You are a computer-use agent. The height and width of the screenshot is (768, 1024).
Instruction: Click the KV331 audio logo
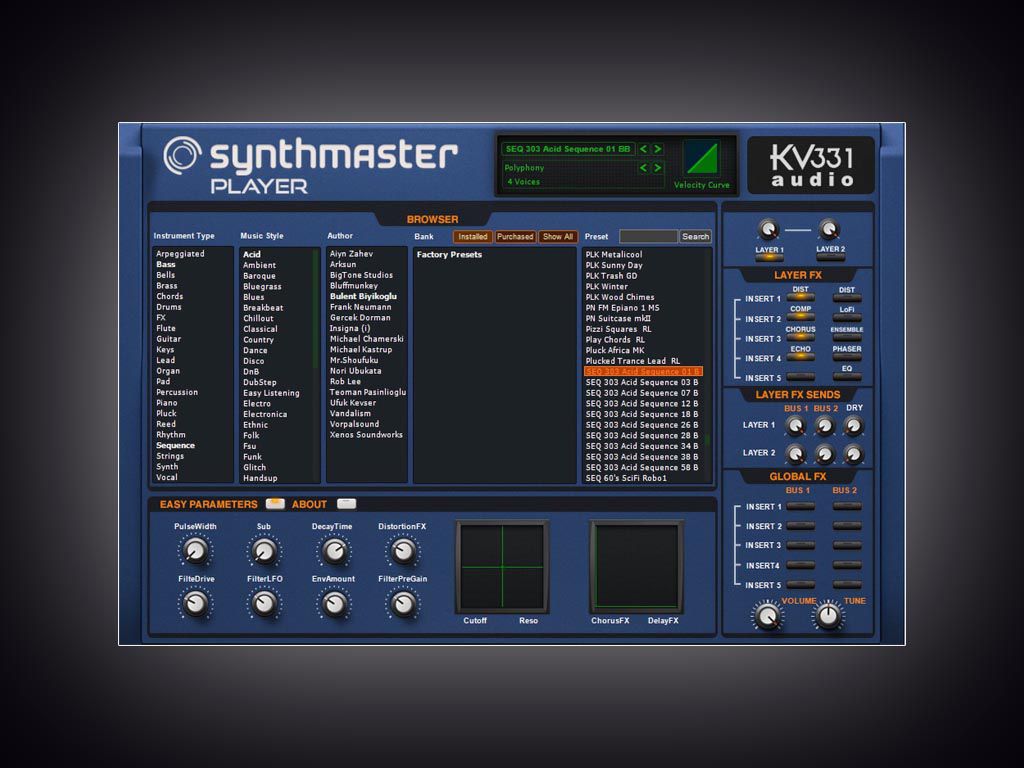tap(811, 165)
